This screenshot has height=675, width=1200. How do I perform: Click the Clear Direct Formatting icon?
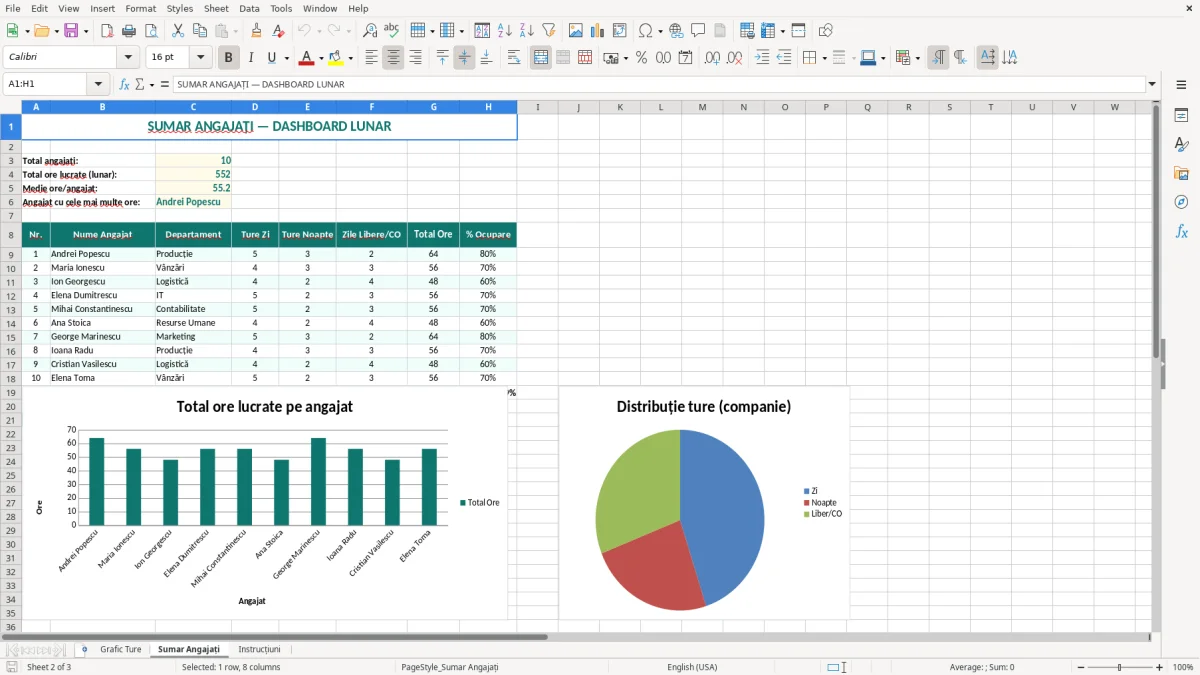pos(278,31)
